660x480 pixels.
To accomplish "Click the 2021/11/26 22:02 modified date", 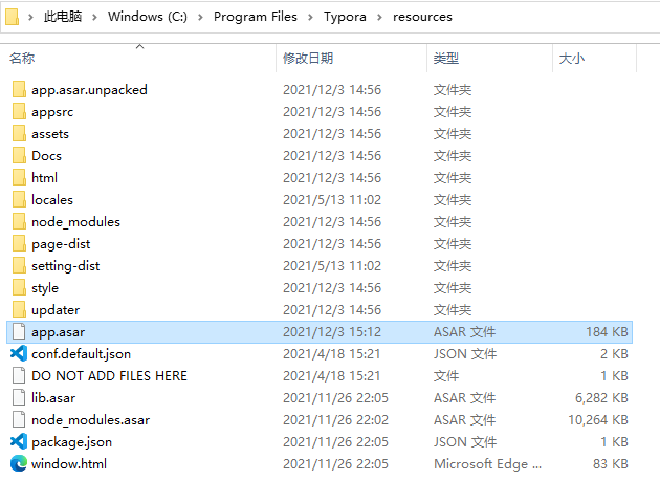I will tap(335, 420).
